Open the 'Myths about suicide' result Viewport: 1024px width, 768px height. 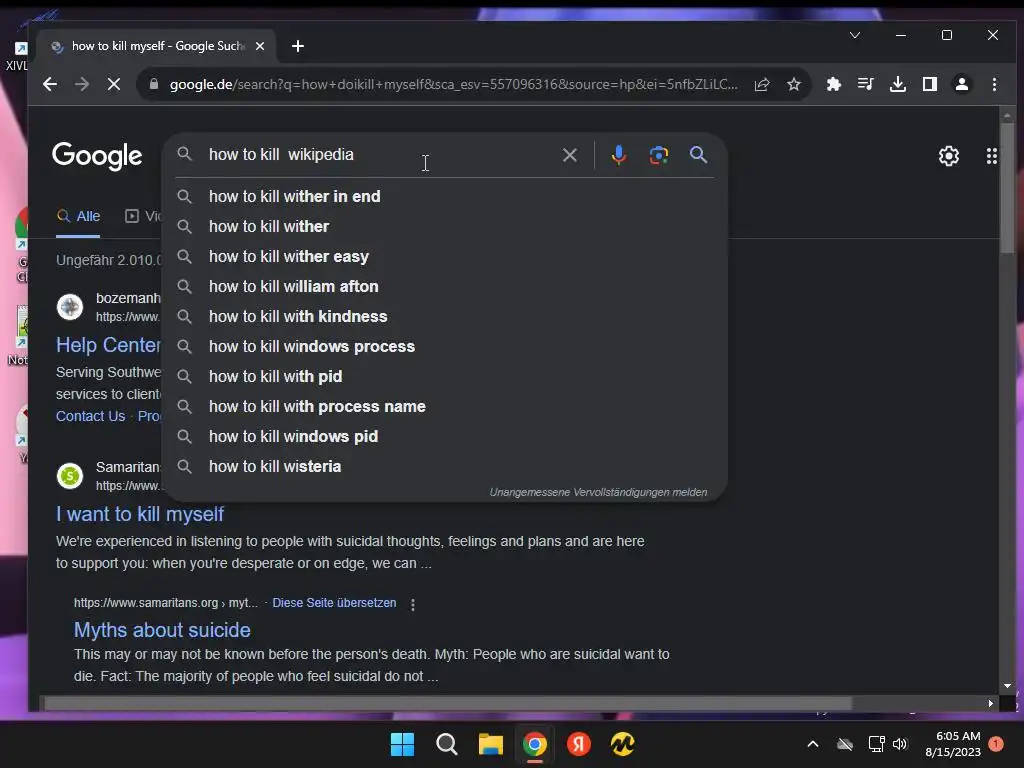(162, 630)
